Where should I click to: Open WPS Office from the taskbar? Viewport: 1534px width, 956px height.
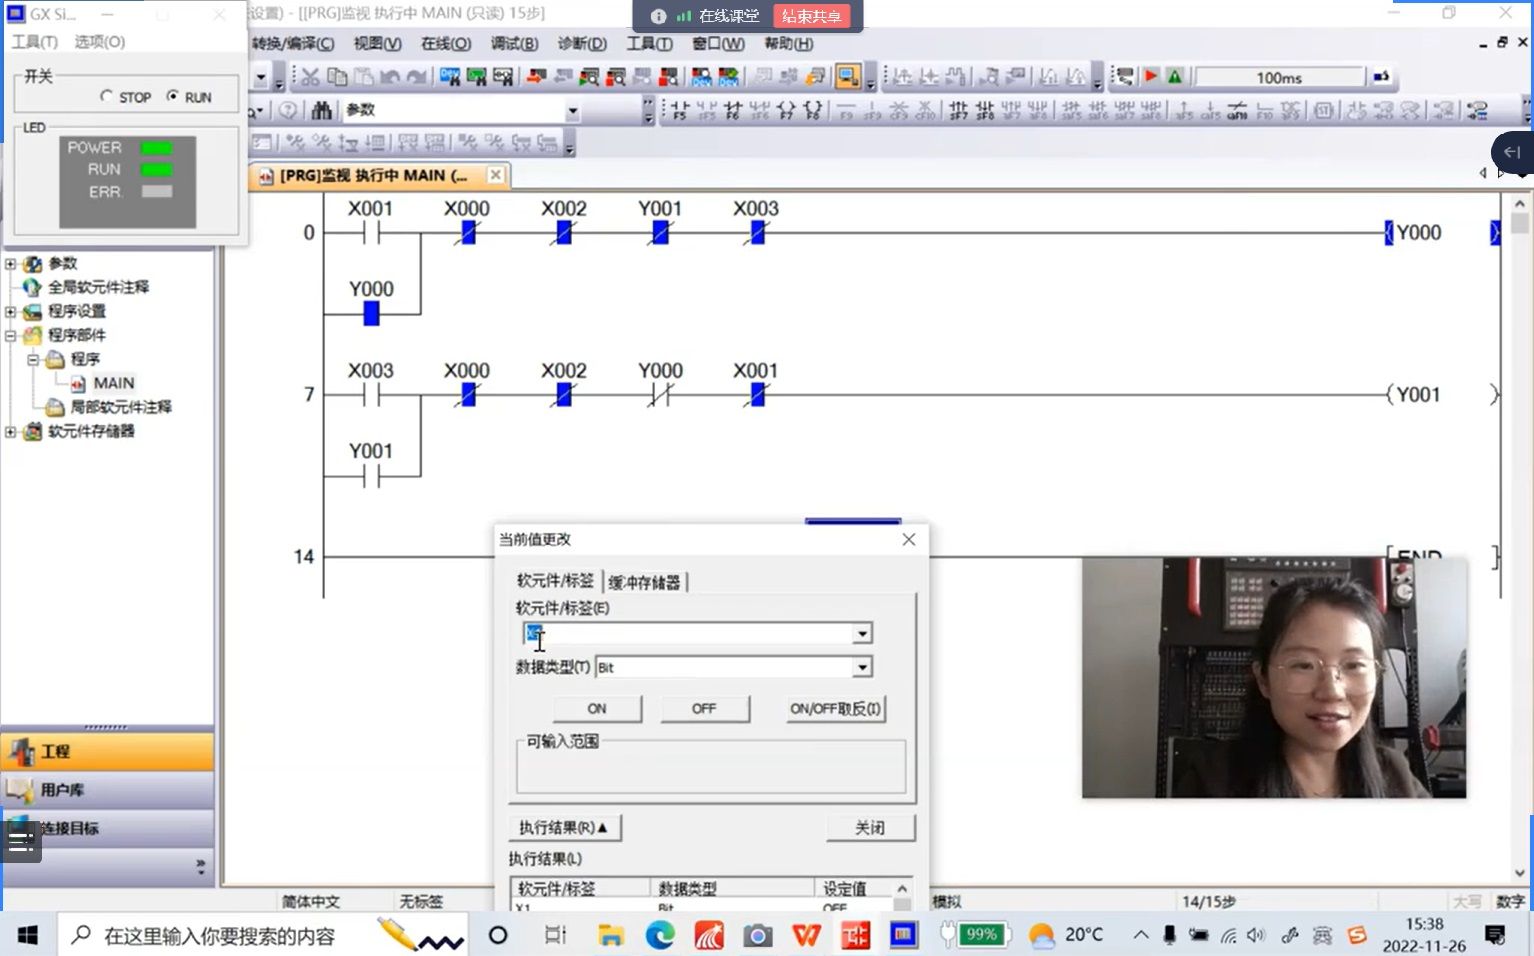click(x=806, y=935)
